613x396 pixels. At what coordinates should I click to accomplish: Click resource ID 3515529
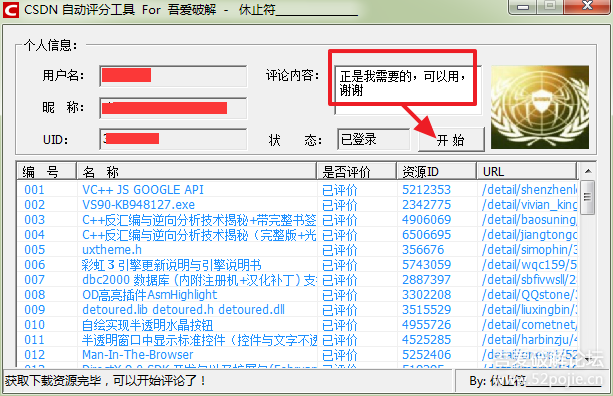pyautogui.click(x=427, y=310)
